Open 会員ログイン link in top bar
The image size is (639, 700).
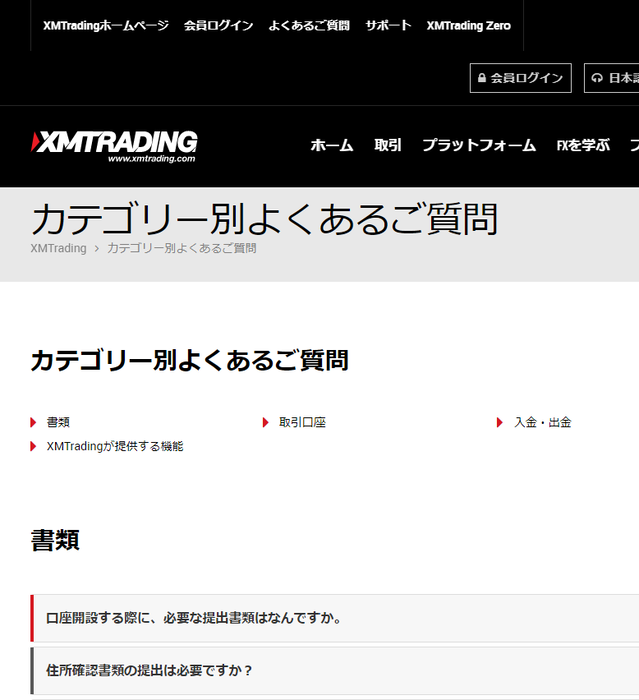(x=218, y=25)
